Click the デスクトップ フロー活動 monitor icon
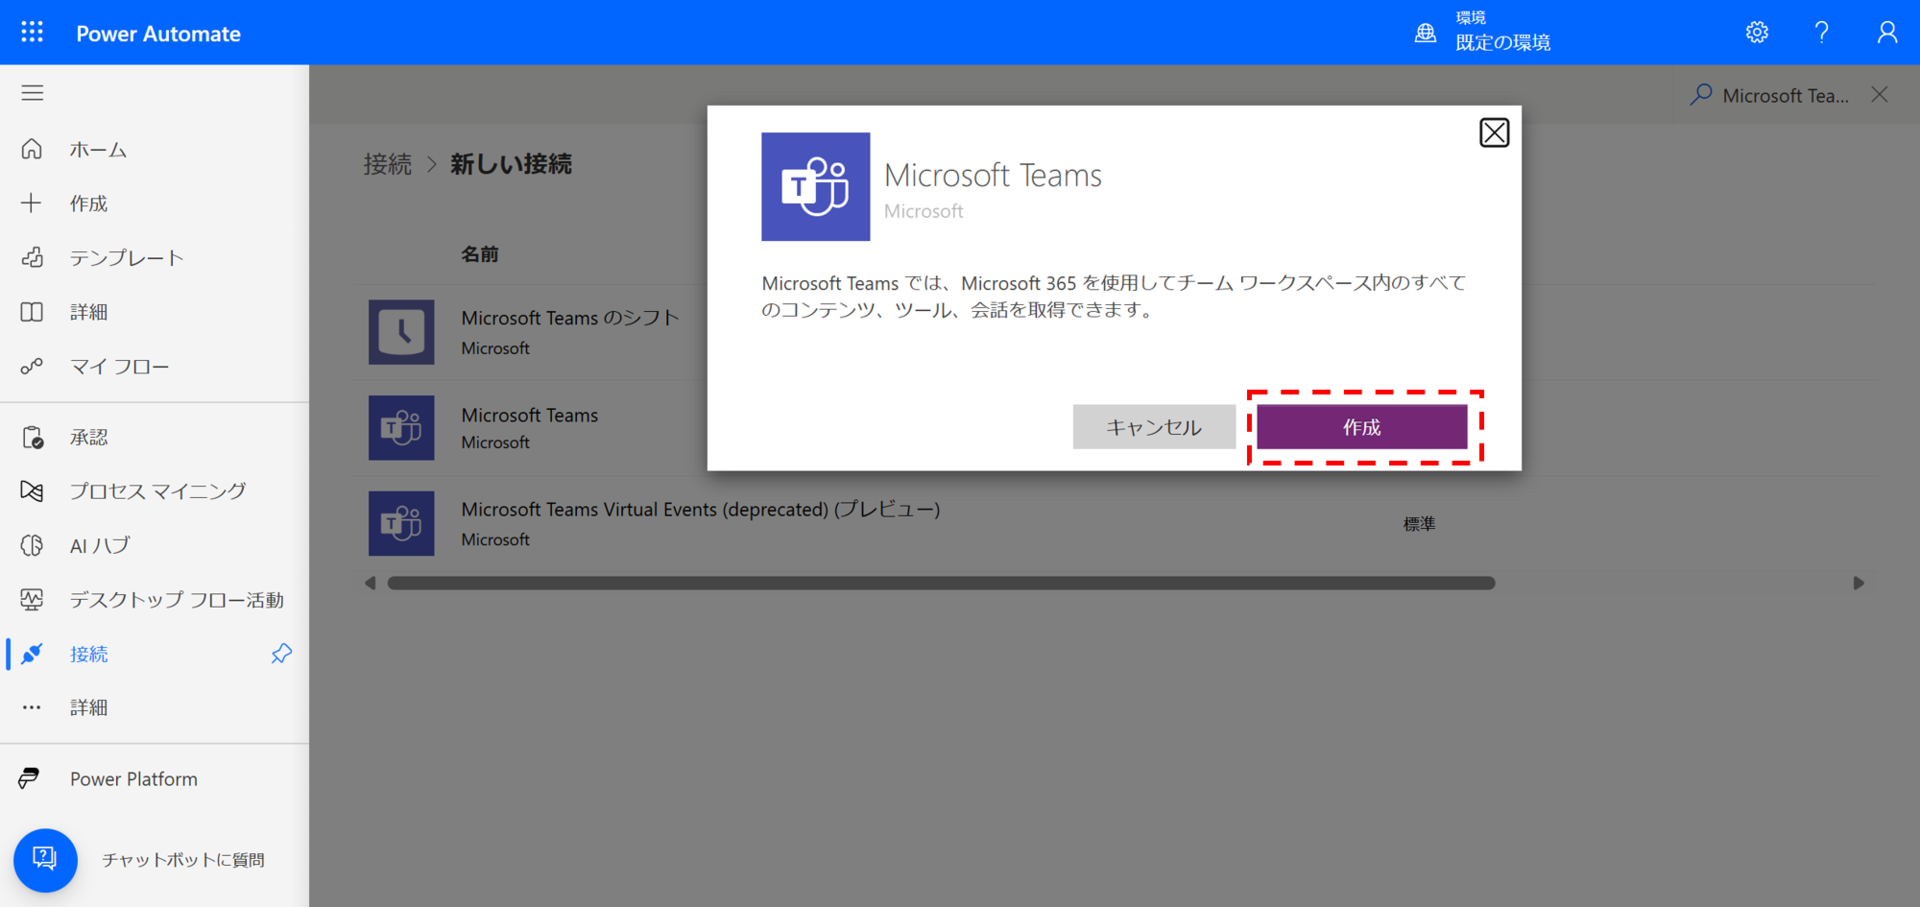This screenshot has width=1920, height=907. coord(32,599)
